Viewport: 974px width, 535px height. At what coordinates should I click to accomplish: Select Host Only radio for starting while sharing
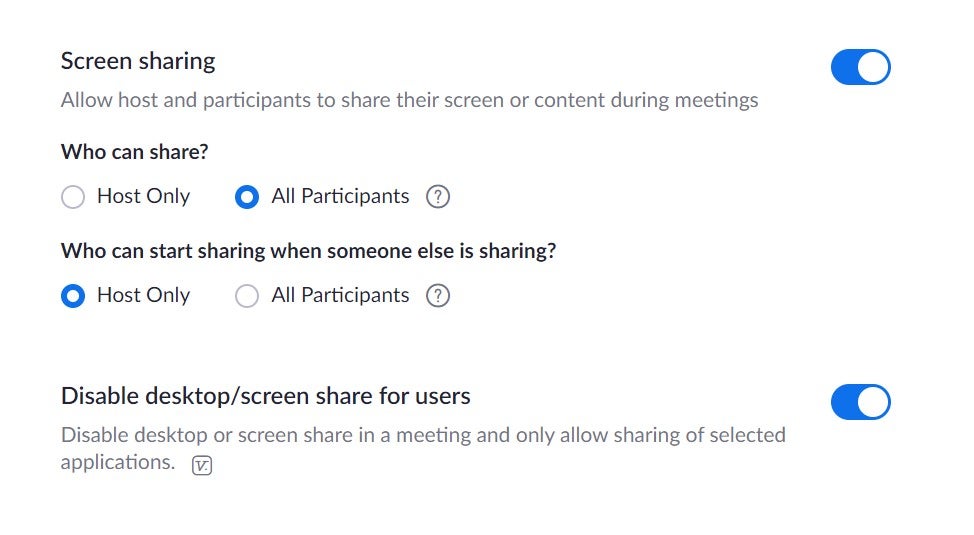pyautogui.click(x=73, y=296)
